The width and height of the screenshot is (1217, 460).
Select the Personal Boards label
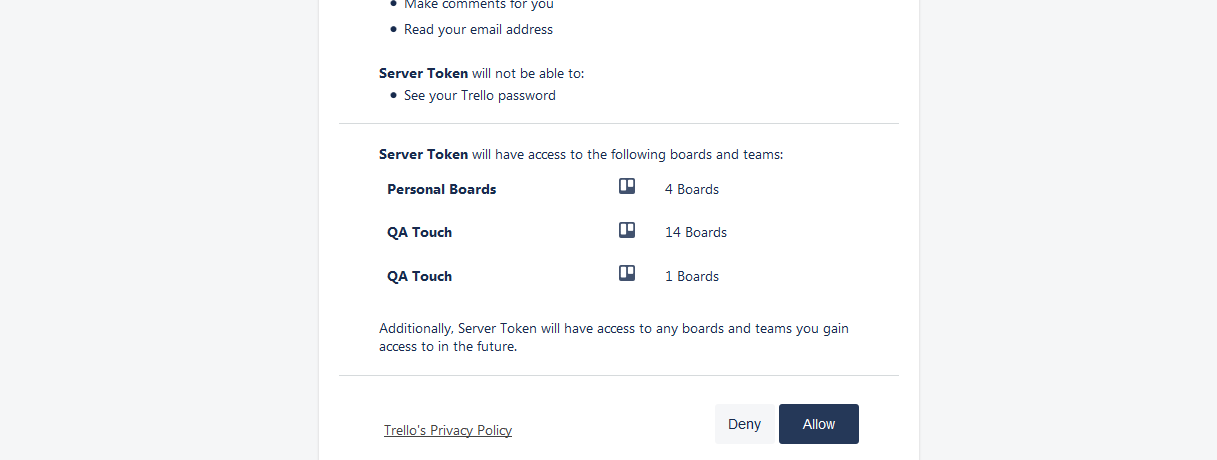[x=442, y=189]
